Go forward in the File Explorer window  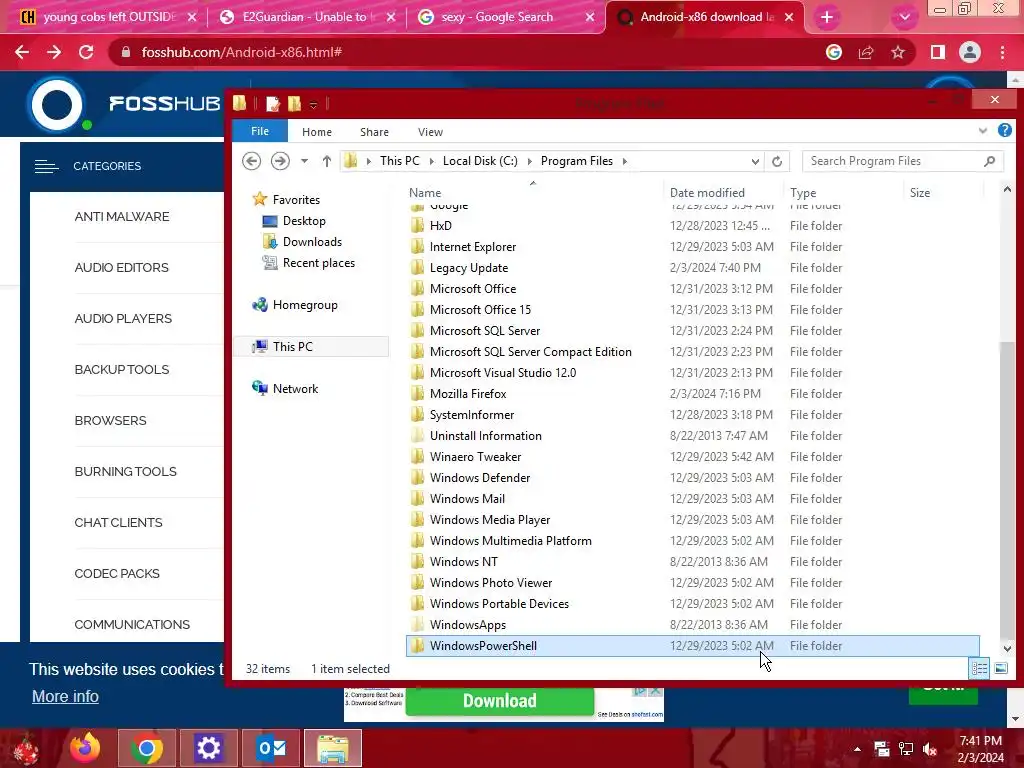[280, 161]
